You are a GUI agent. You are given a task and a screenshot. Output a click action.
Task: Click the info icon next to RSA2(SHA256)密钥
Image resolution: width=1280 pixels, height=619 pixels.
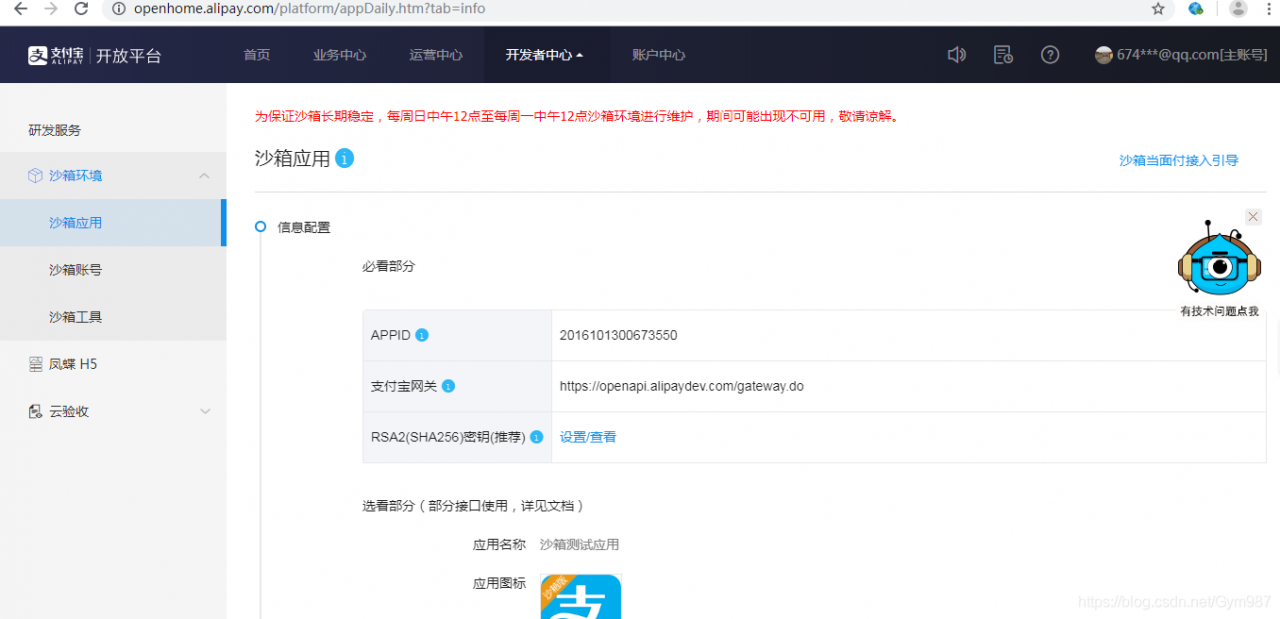pos(537,437)
